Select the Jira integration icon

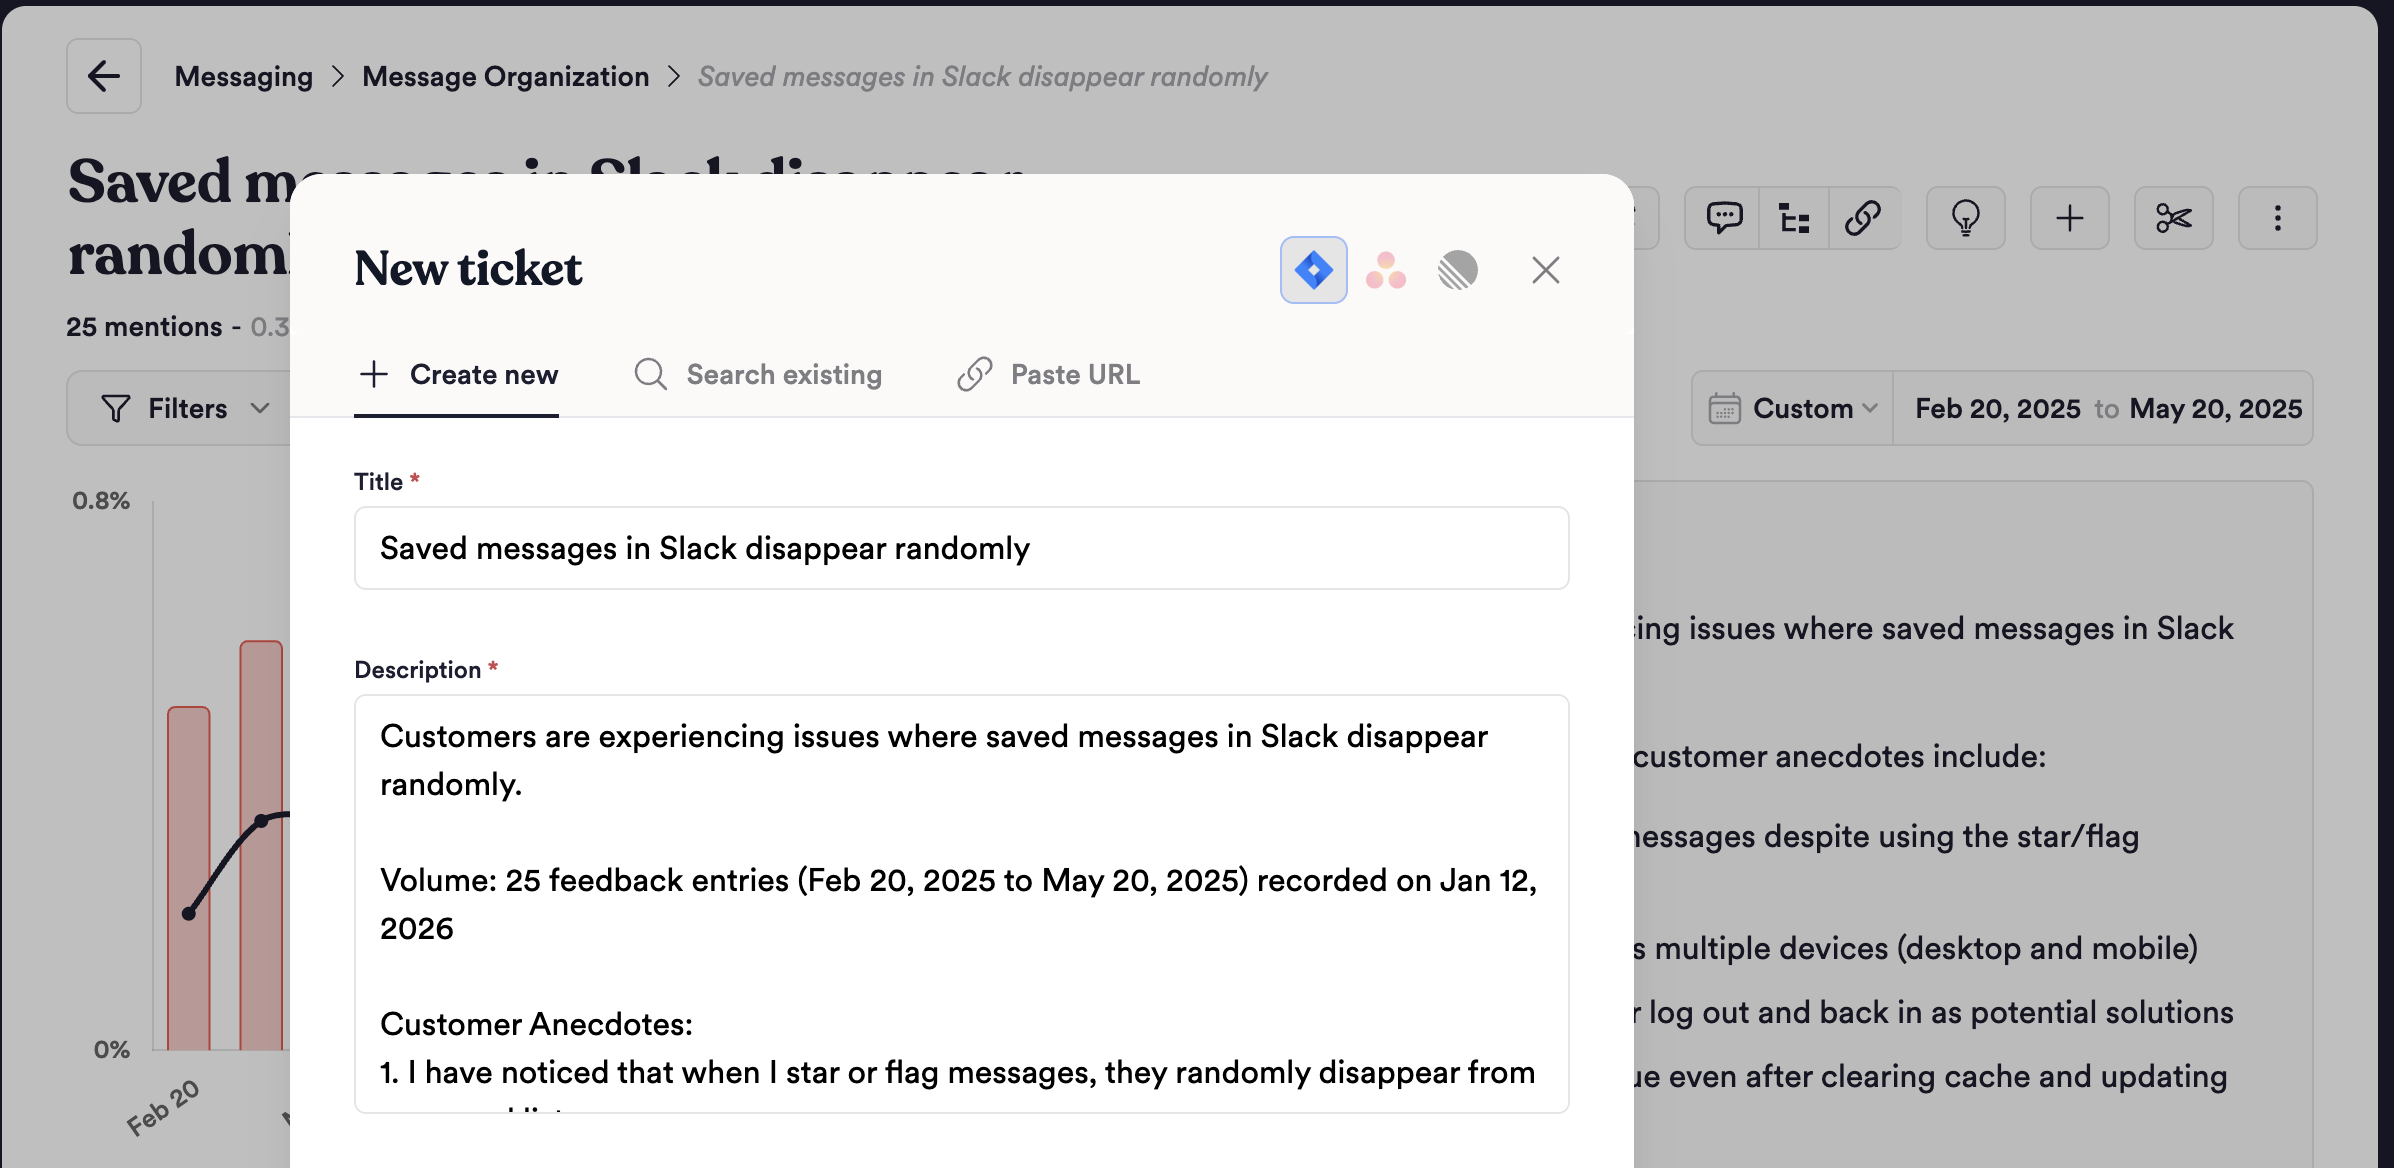(1313, 270)
